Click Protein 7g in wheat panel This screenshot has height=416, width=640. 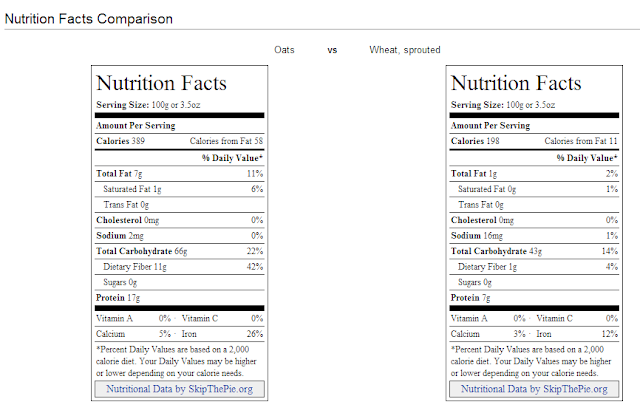point(471,298)
